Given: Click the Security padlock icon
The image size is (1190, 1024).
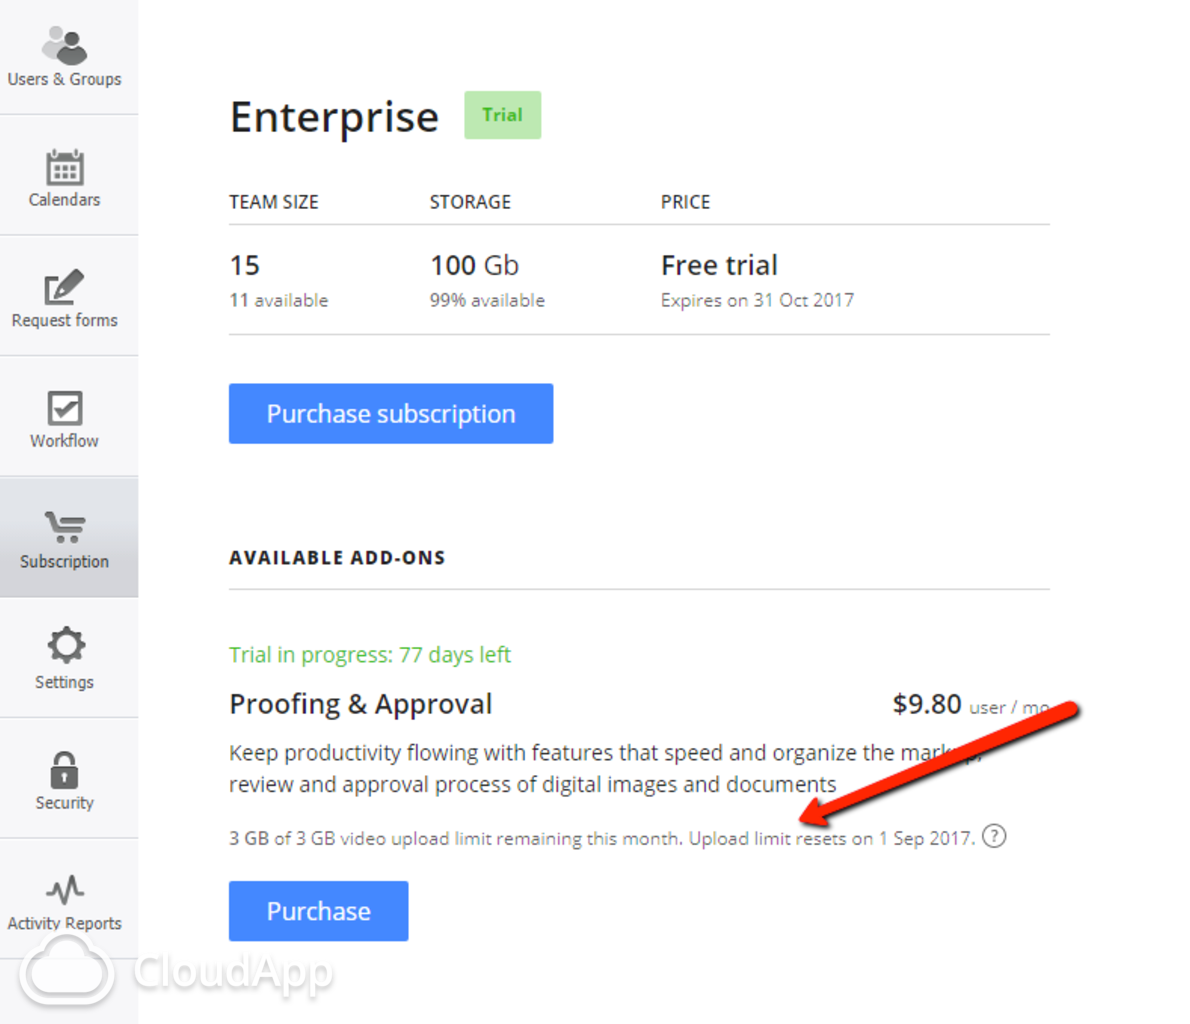Looking at the screenshot, I should pyautogui.click(x=65, y=770).
